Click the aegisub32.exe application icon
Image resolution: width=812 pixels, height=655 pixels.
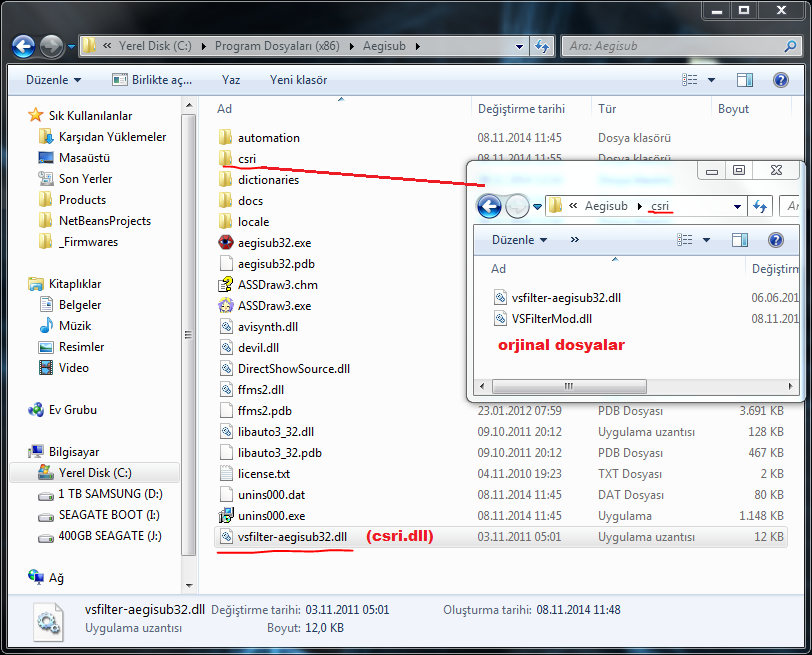(226, 243)
